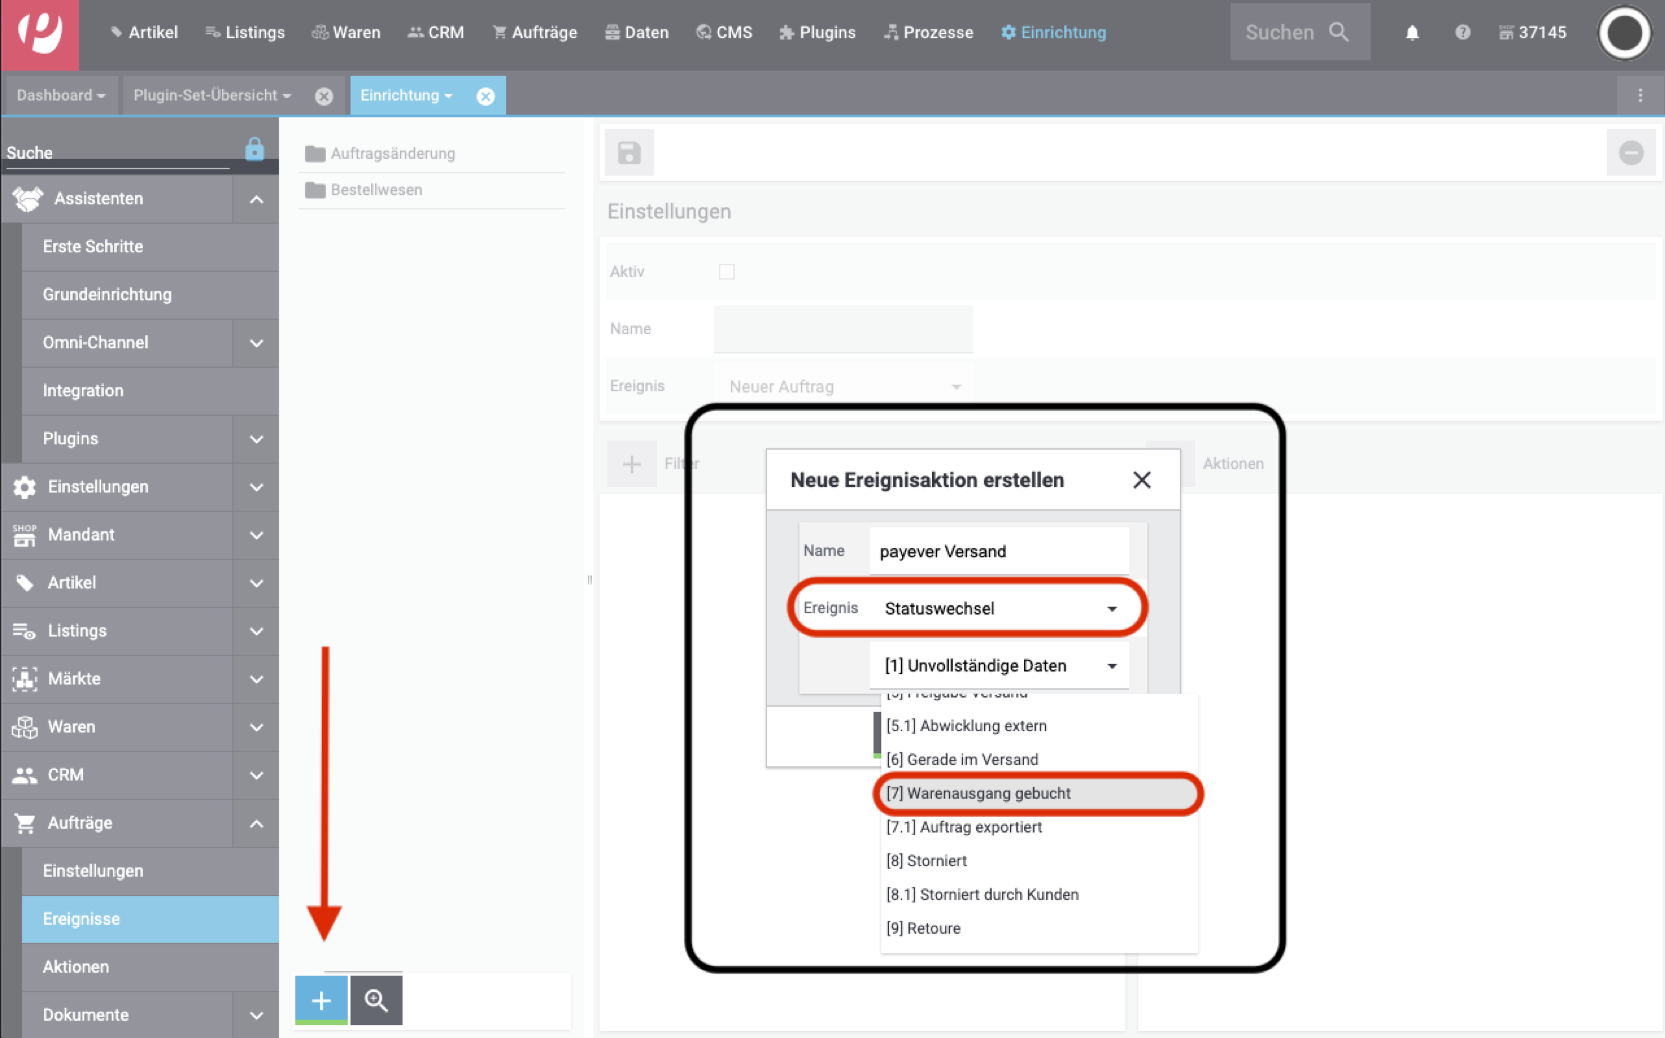
Task: Add a new event with the plus button
Action: click(321, 1000)
